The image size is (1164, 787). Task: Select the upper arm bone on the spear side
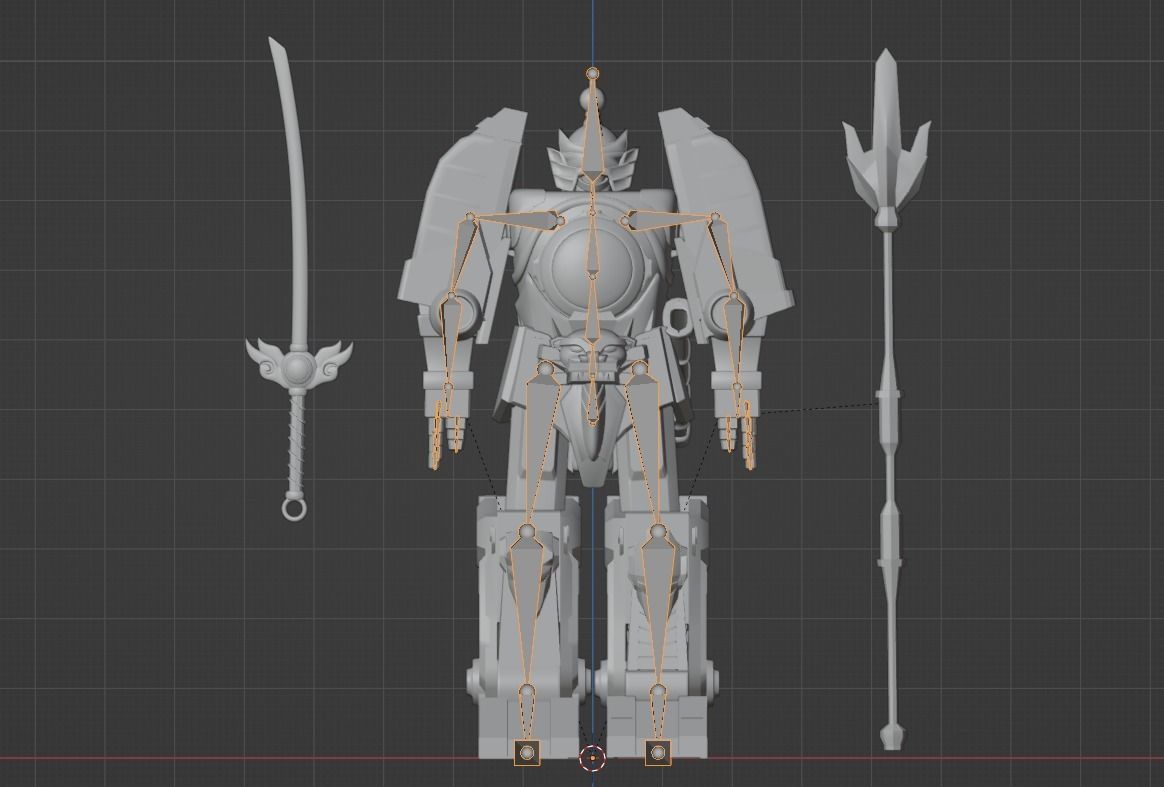(x=724, y=256)
